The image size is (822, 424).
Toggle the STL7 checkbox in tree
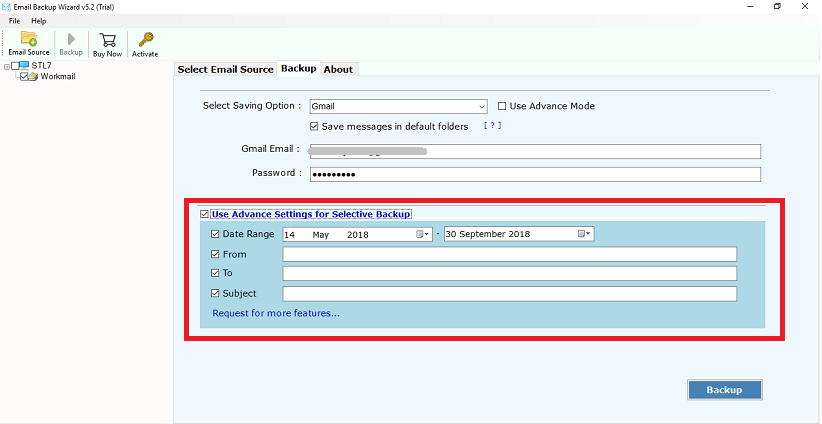click(15, 66)
